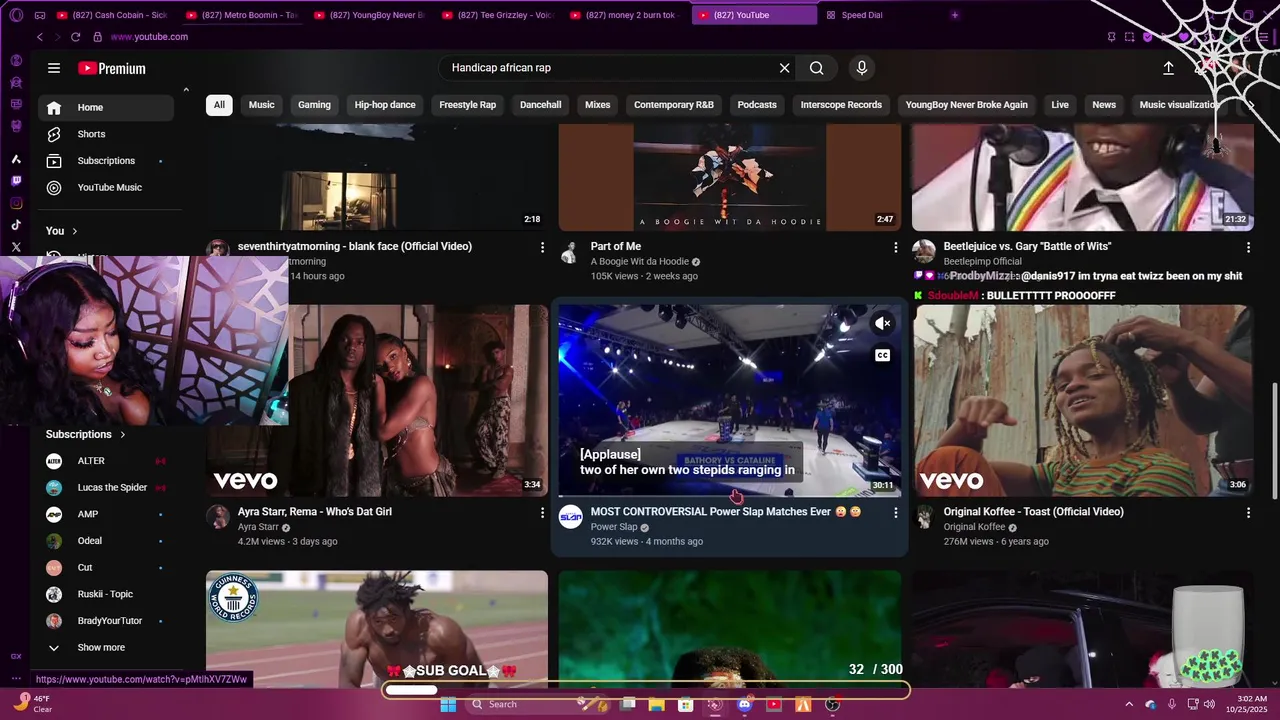Open more options for Power Slap video
The image size is (1280, 720).
click(895, 513)
